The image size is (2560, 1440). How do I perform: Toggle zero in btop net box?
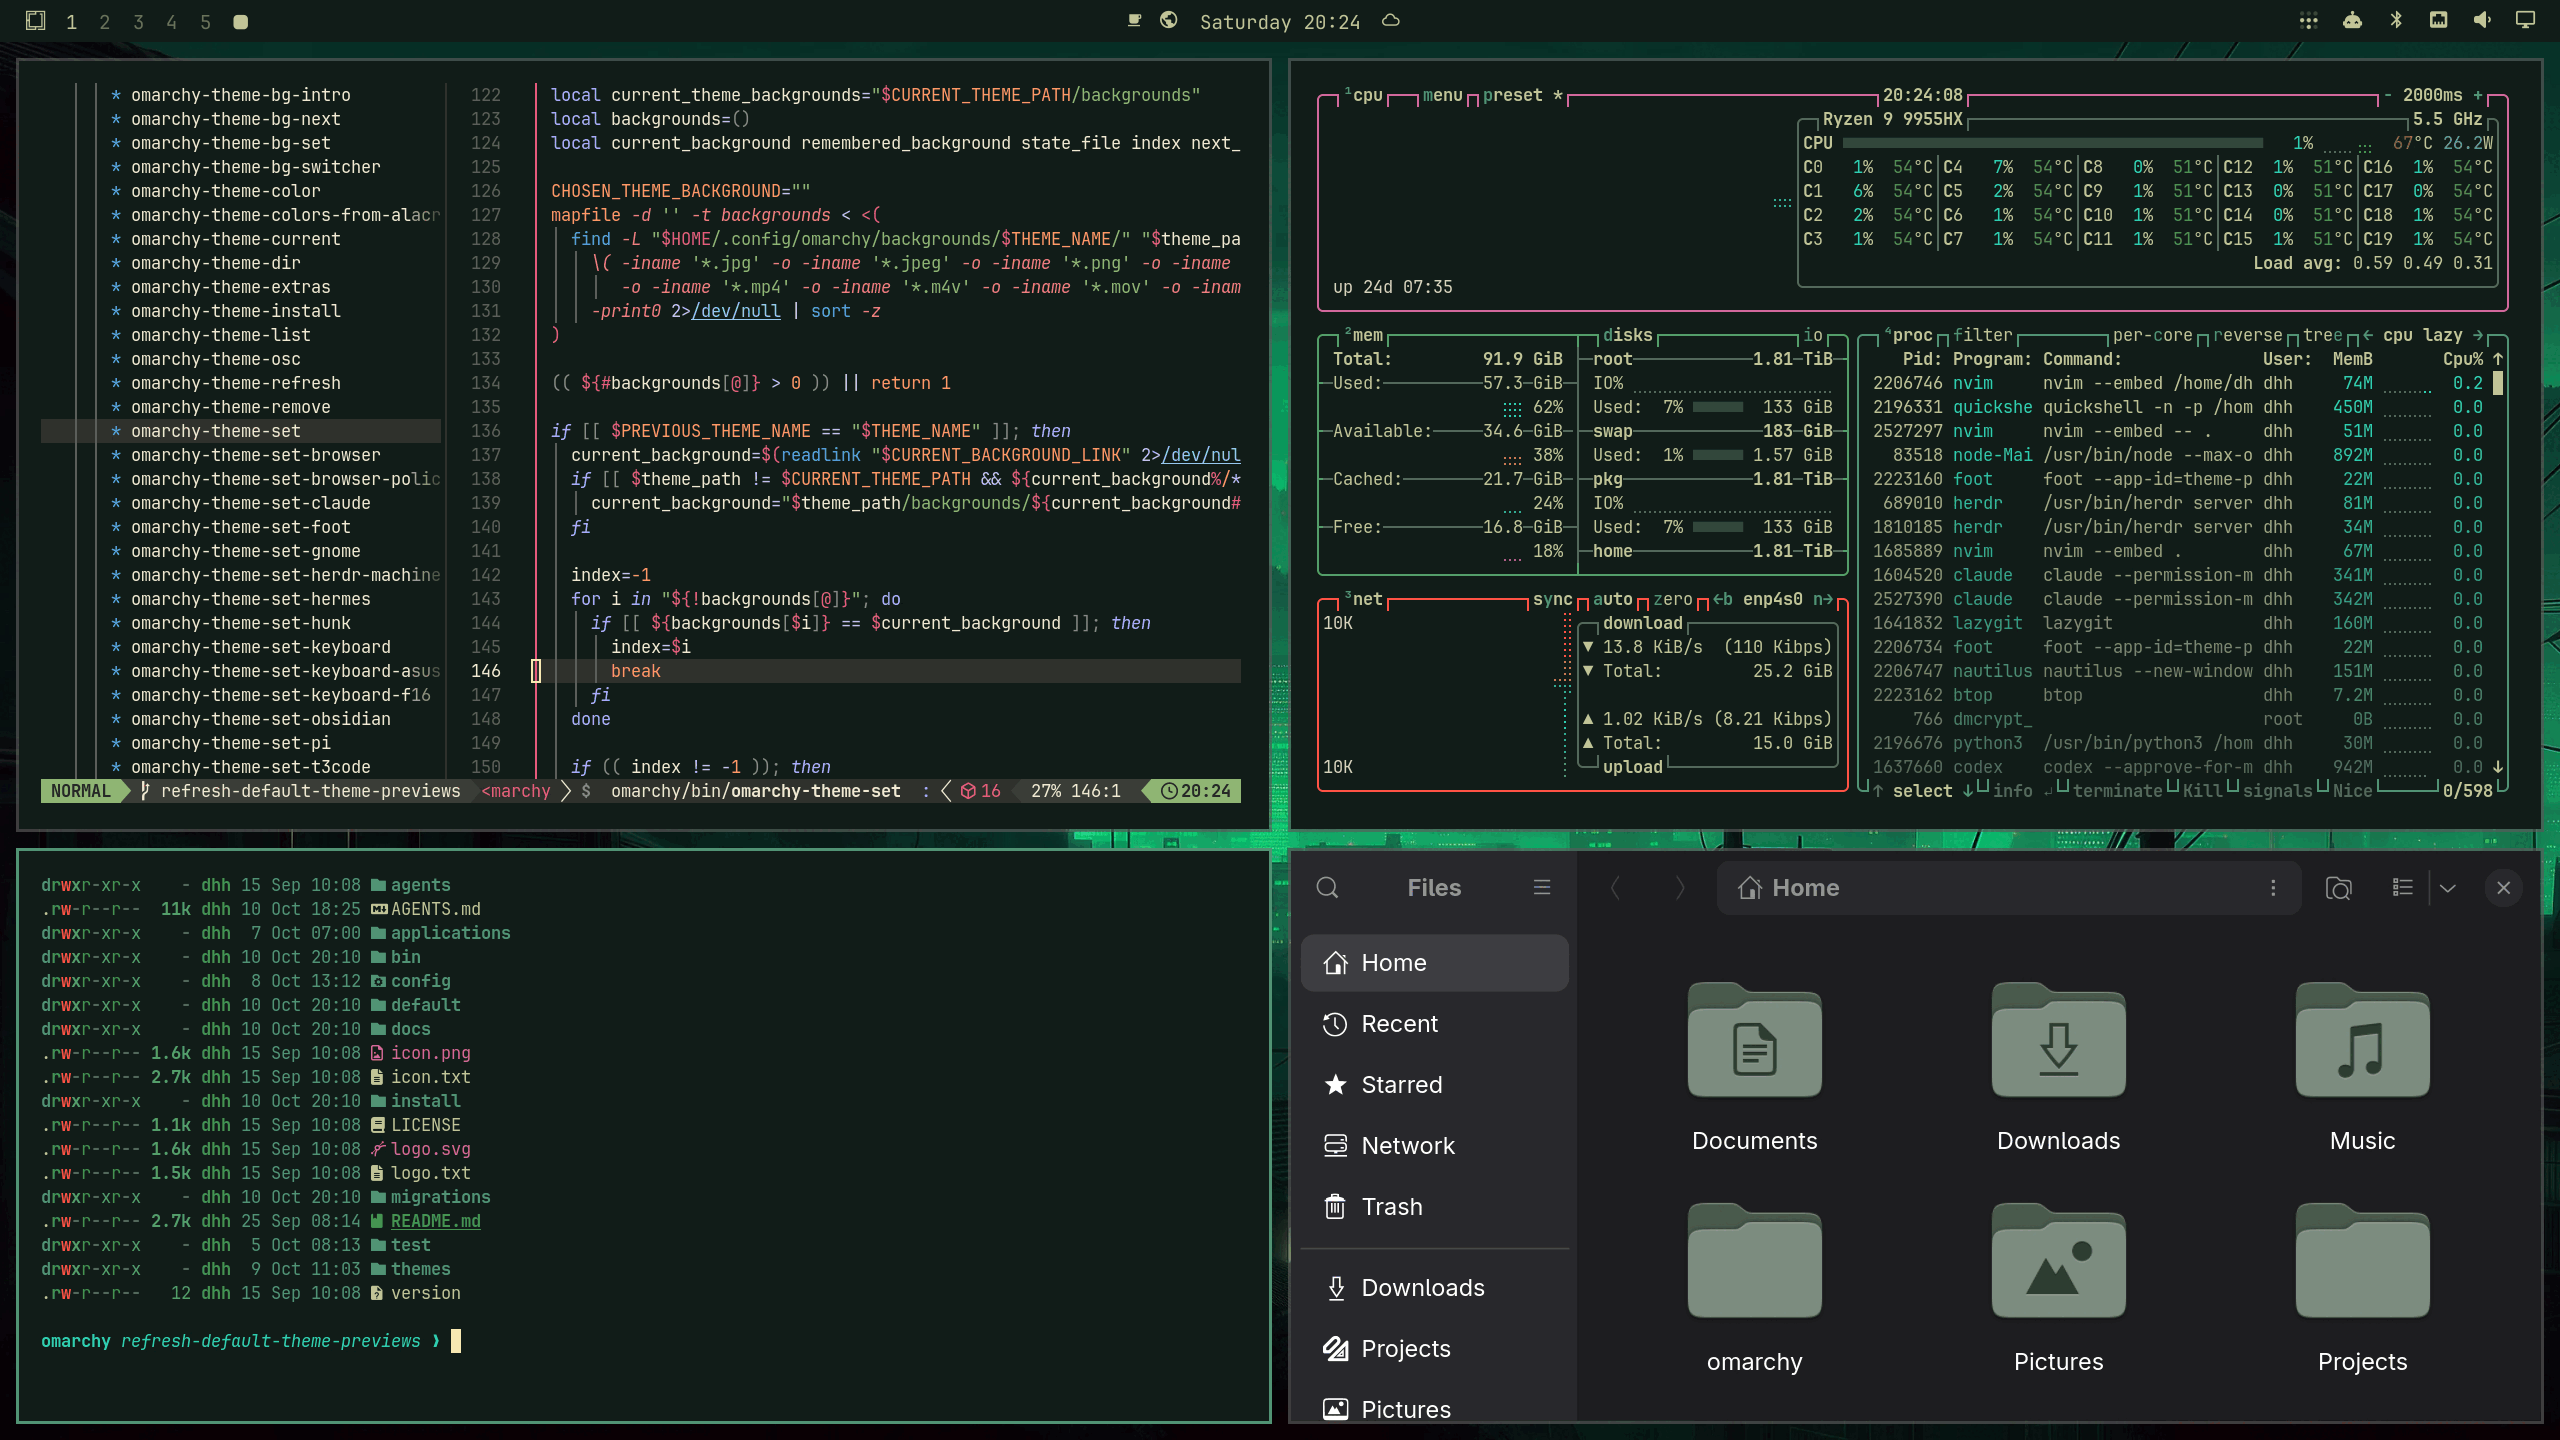coord(1672,599)
